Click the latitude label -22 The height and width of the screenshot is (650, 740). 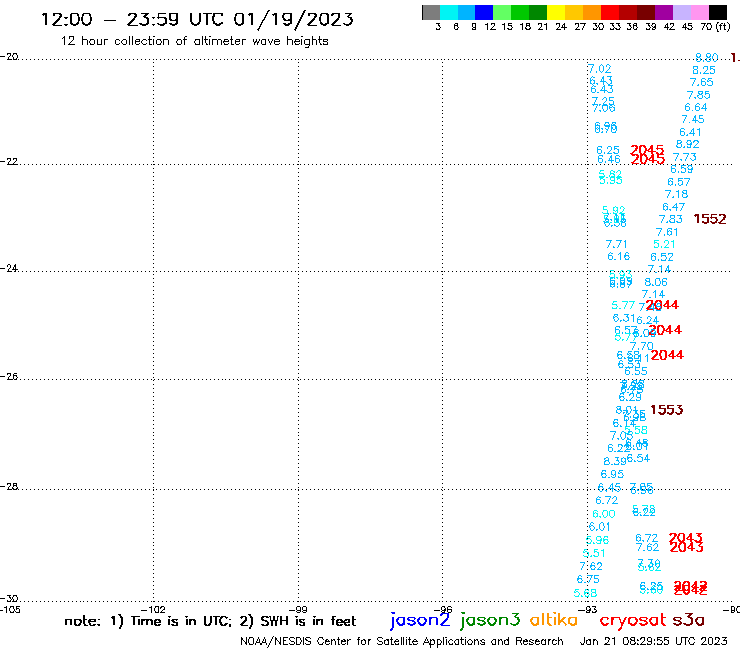coord(9,161)
